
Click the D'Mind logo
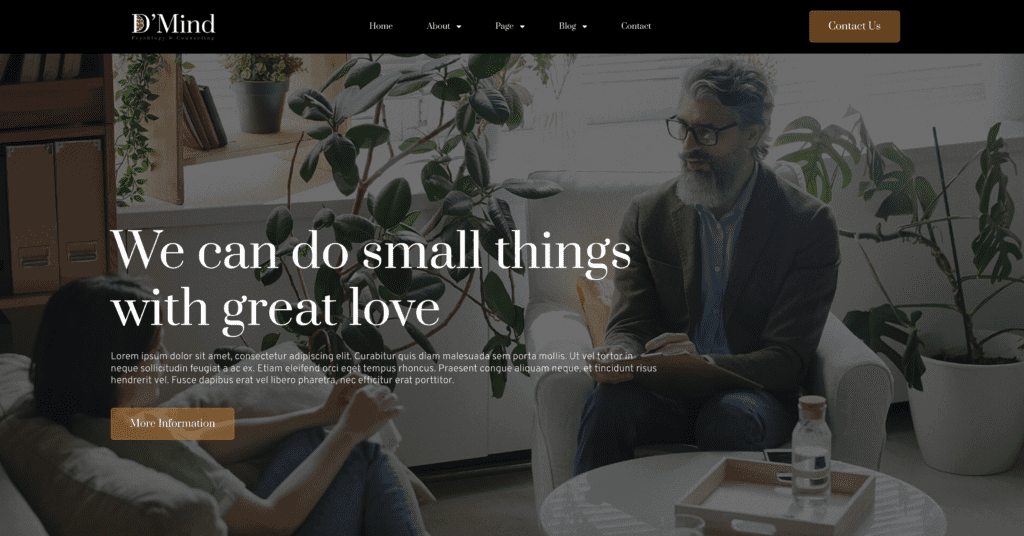pyautogui.click(x=173, y=27)
